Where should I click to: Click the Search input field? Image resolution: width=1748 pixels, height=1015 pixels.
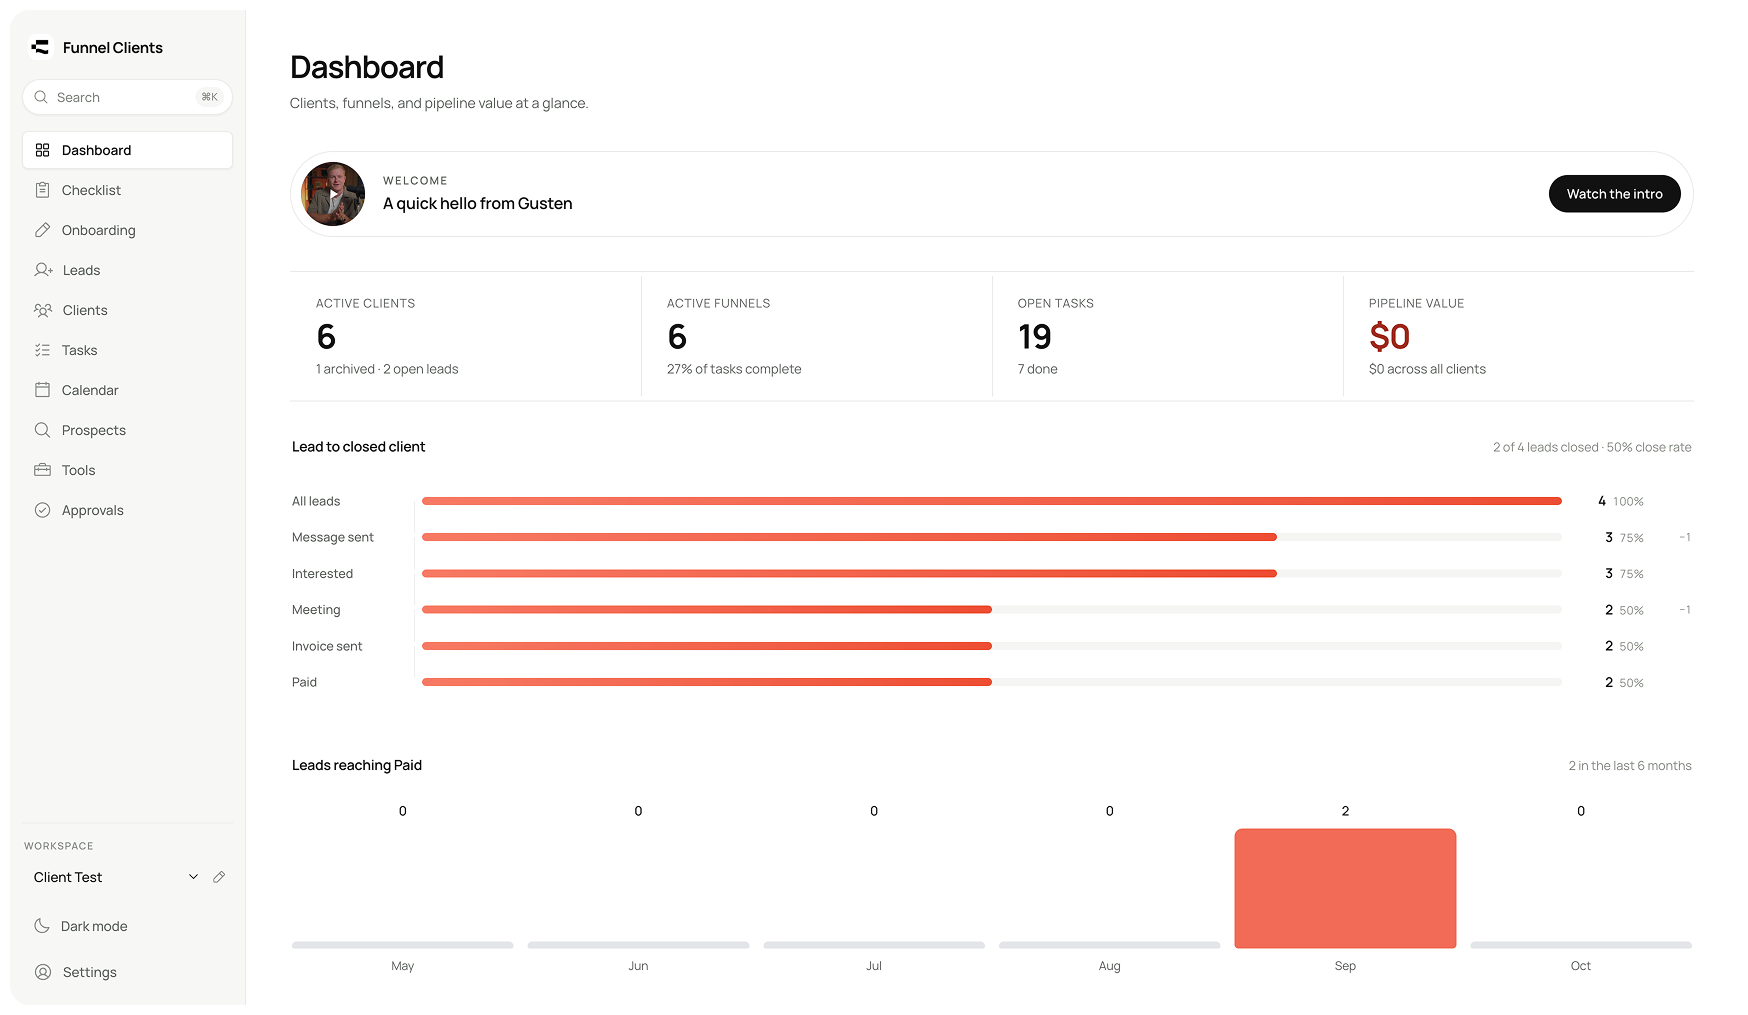click(127, 97)
